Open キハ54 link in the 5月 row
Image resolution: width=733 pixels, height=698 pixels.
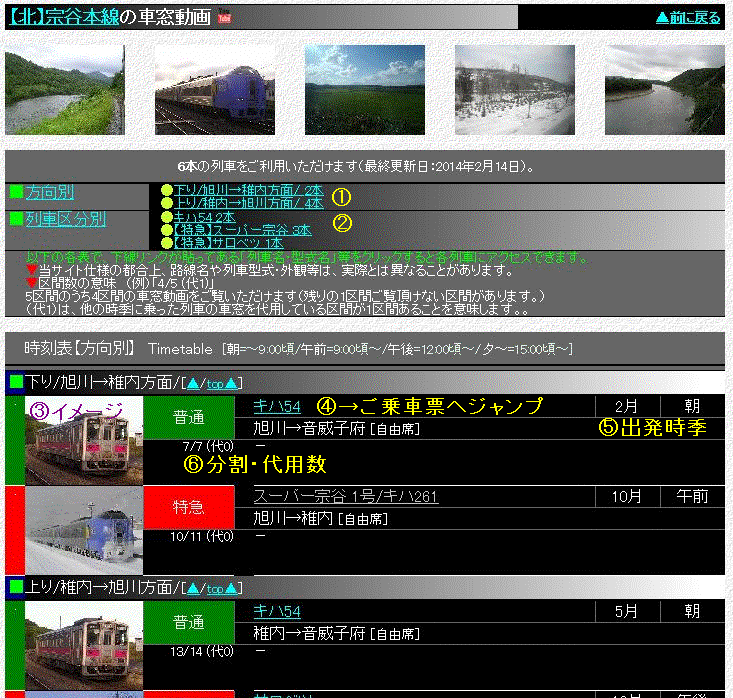click(277, 612)
